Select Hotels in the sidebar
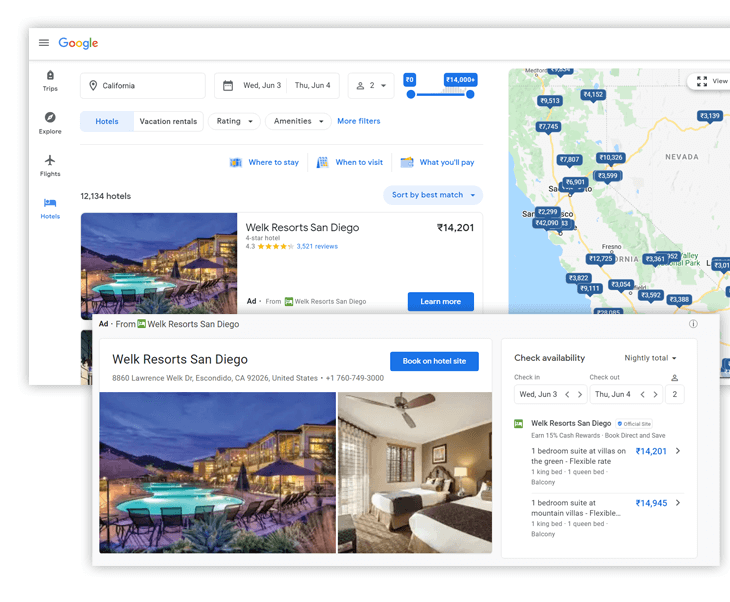Image resolution: width=730 pixels, height=602 pixels. (50, 208)
